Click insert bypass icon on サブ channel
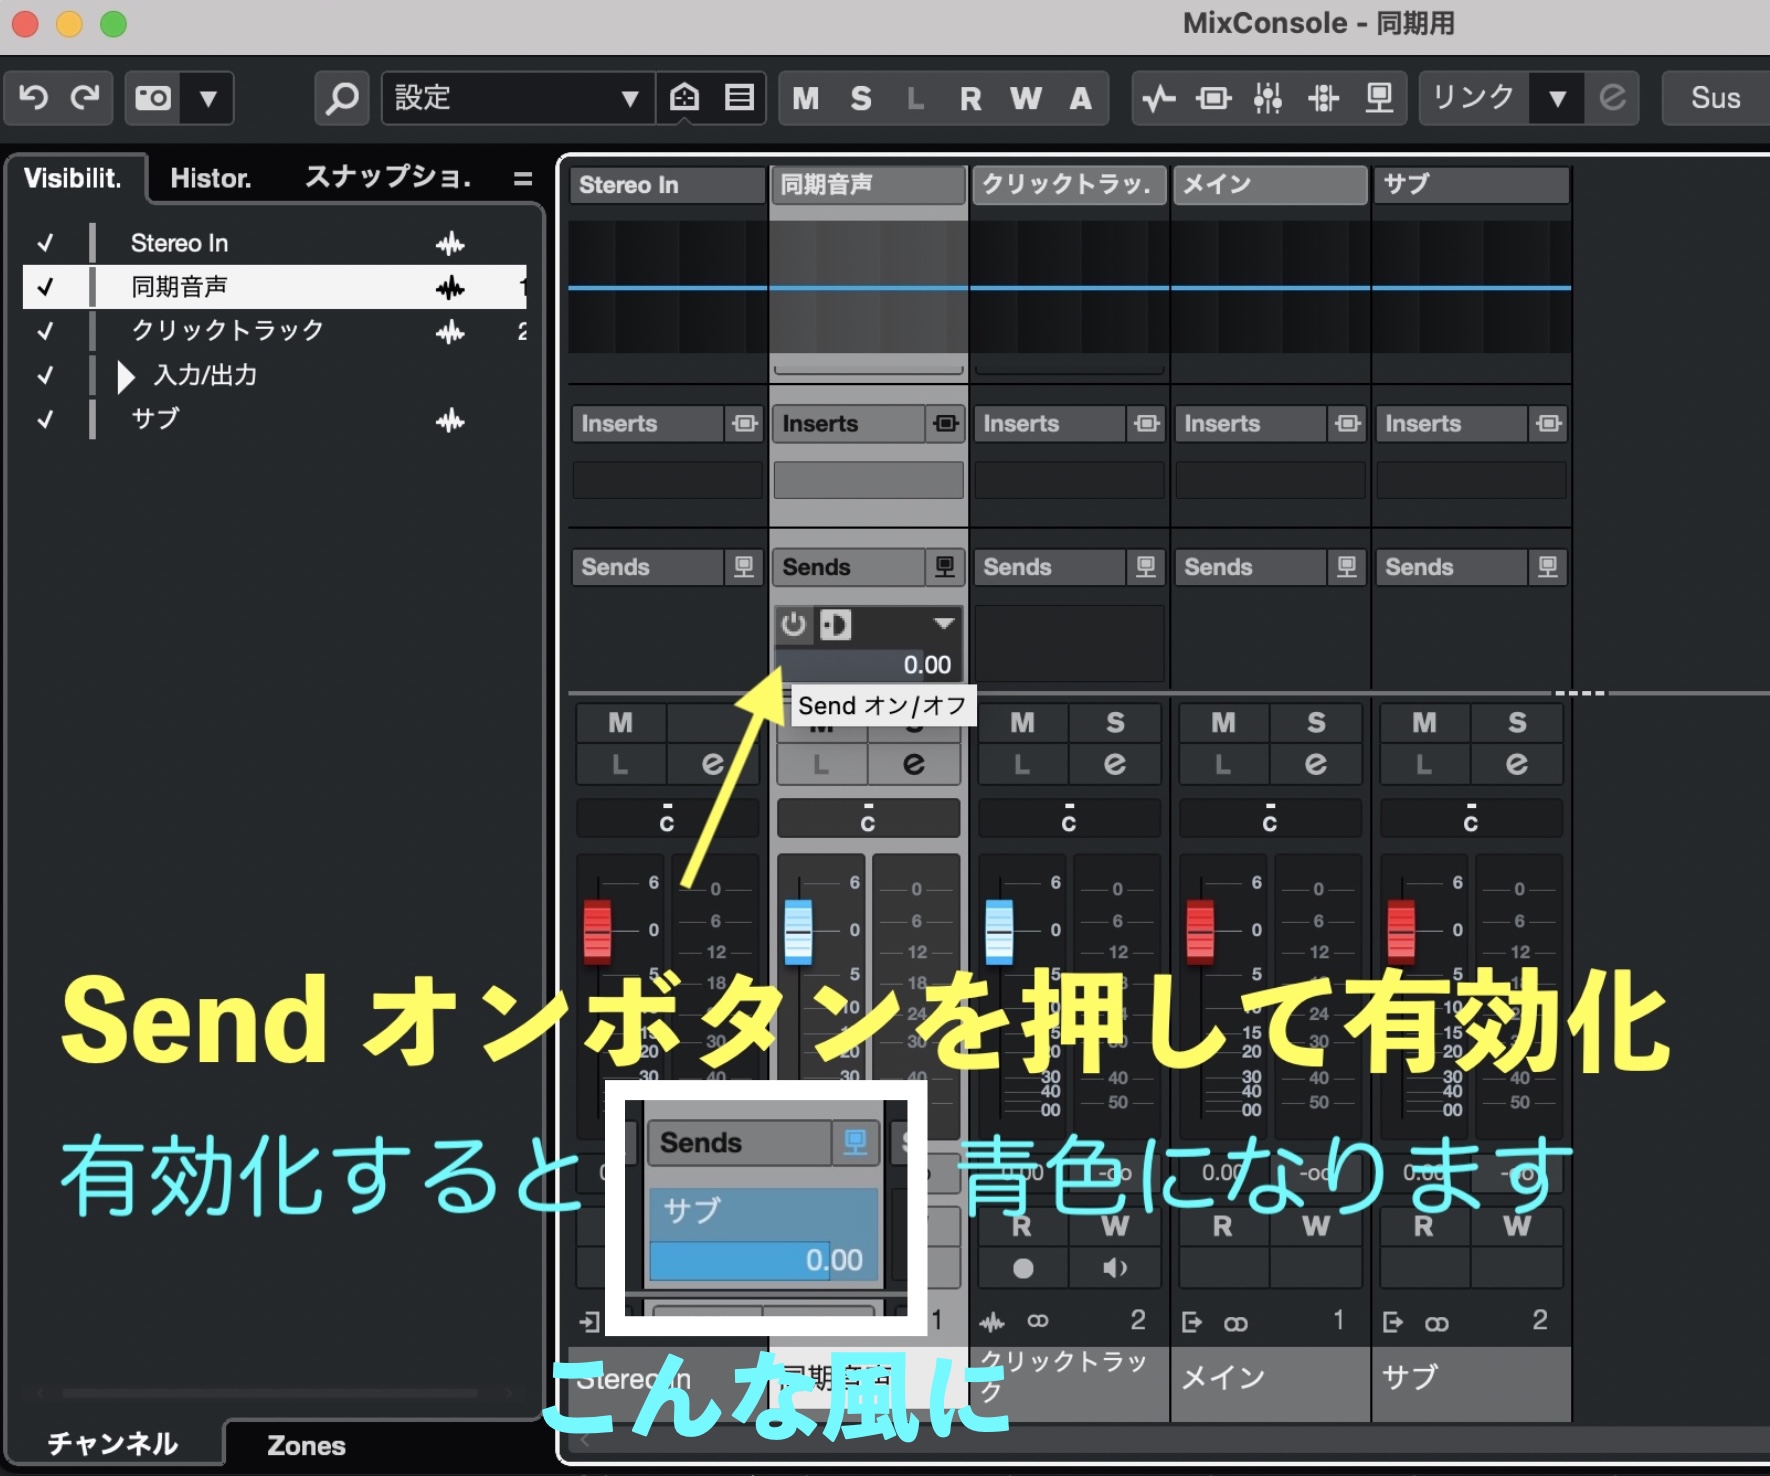The width and height of the screenshot is (1770, 1476). (1549, 424)
